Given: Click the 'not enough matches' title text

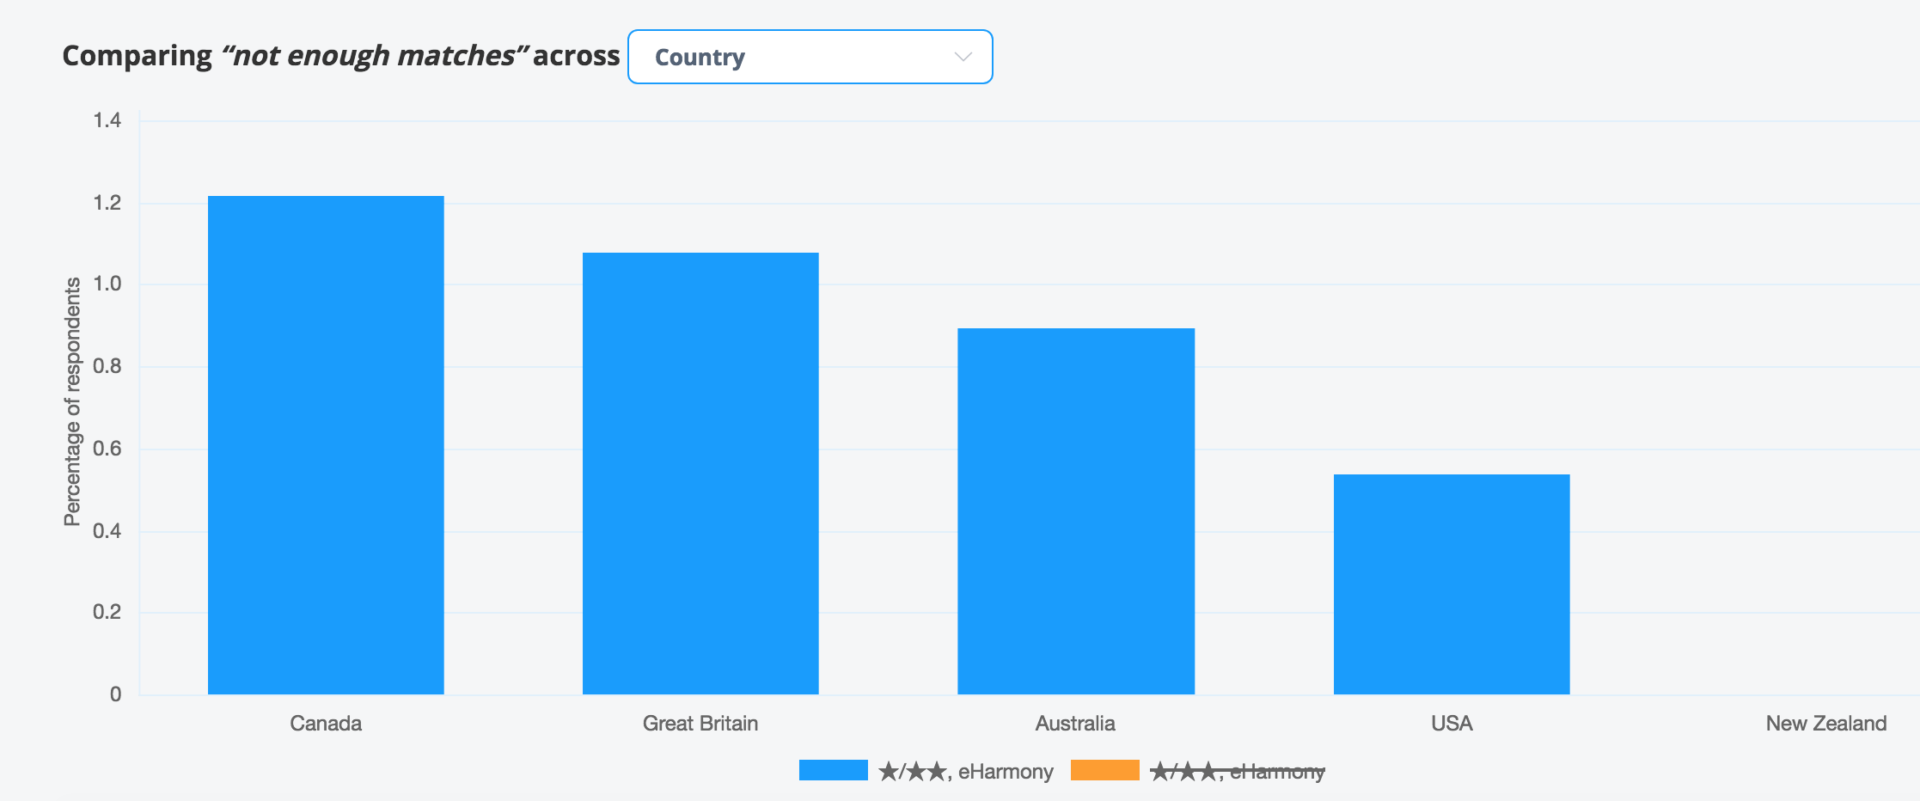Looking at the screenshot, I should pyautogui.click(x=374, y=56).
